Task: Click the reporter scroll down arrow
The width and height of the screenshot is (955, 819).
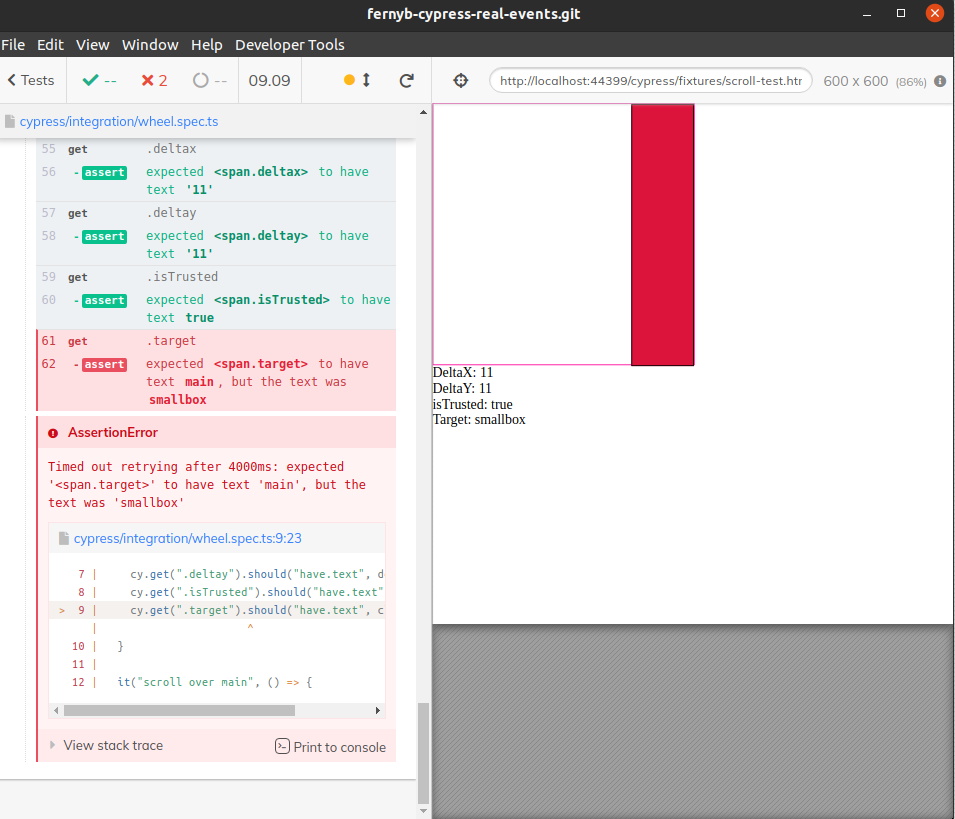Action: pos(423,811)
